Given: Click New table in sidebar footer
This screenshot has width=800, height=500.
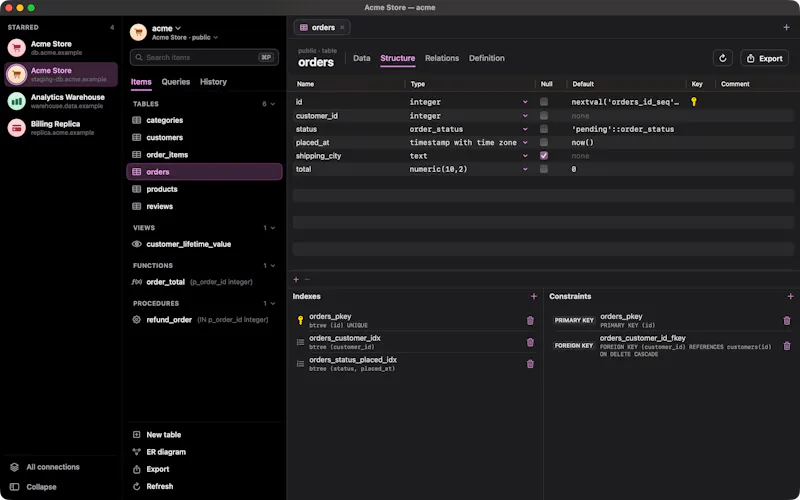Looking at the screenshot, I should click(163, 435).
